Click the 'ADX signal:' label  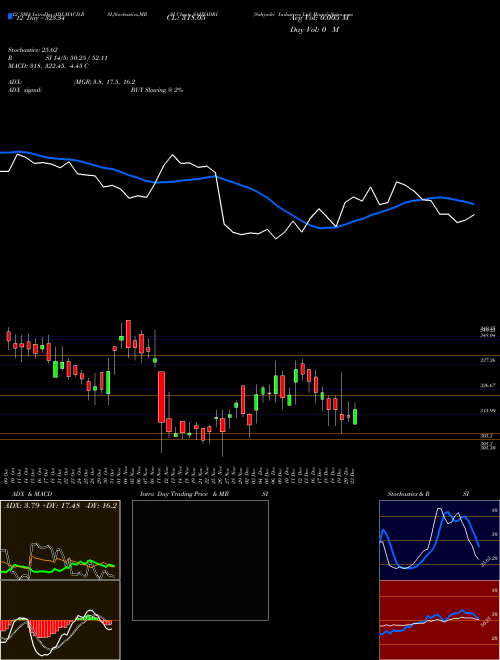click(25, 90)
